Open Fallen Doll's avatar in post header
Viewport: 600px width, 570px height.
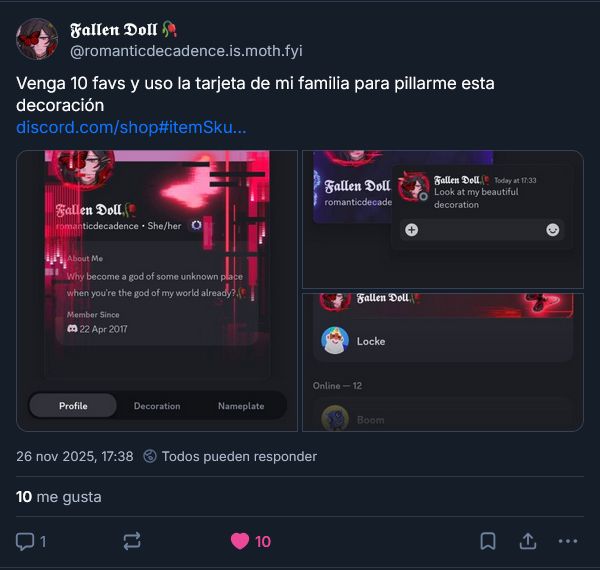[37, 39]
